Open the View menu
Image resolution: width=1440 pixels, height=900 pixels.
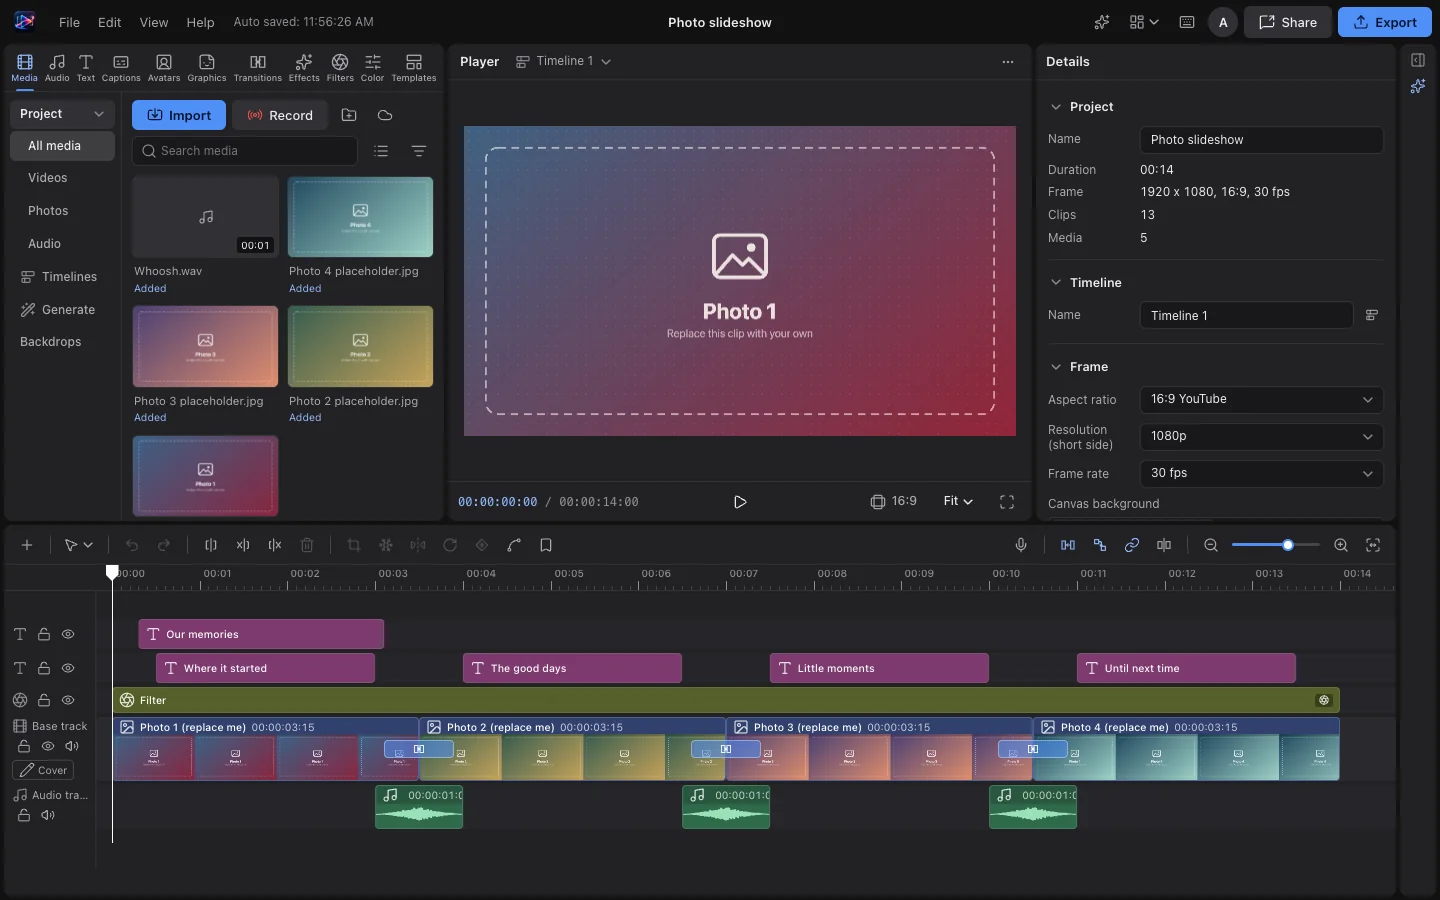point(153,22)
